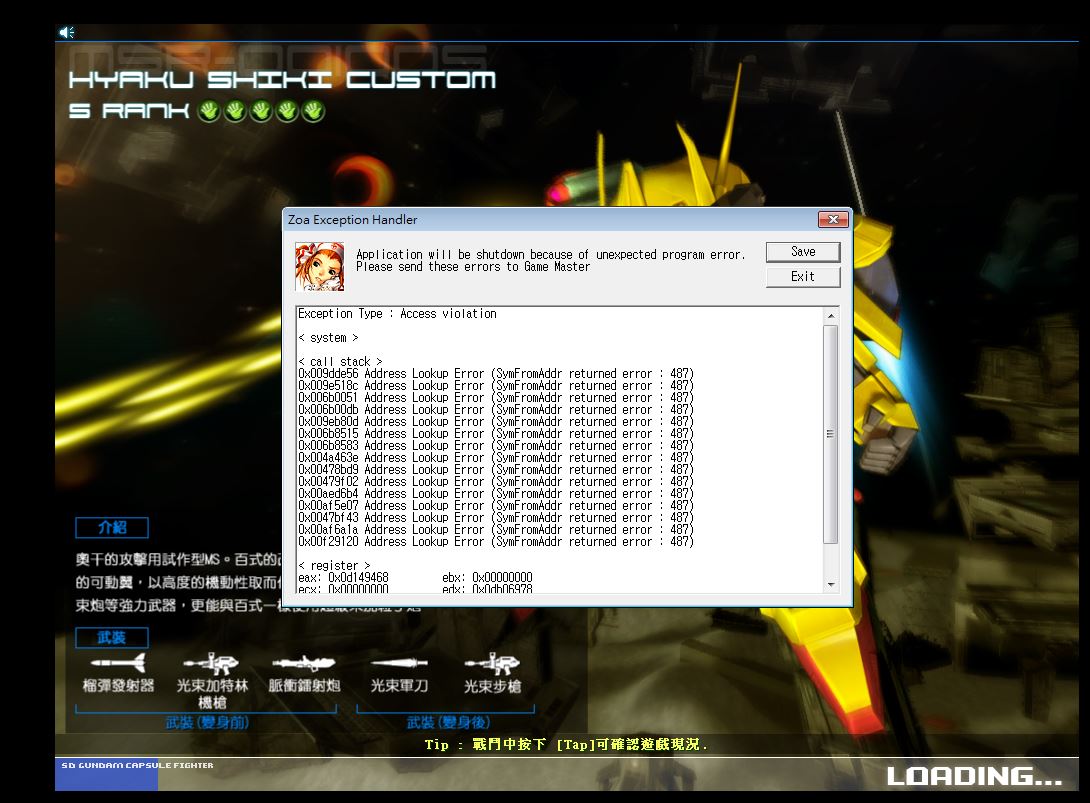1090x803 pixels.
Task: Click the "< register >" heading line
Action: 334,566
